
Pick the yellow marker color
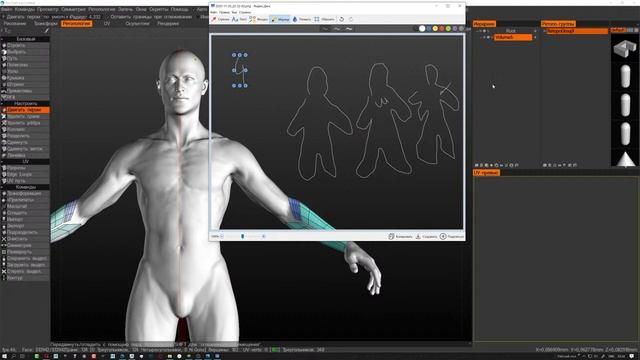[x=435, y=29]
